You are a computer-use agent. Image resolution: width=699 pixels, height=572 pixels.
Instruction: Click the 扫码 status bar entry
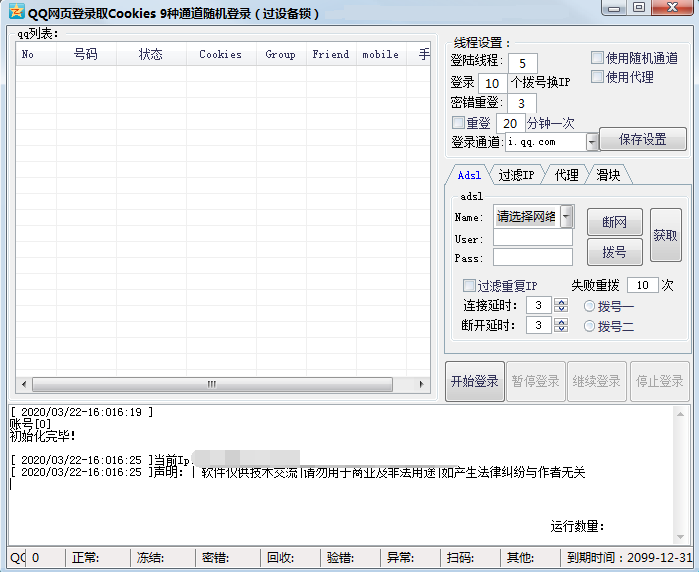click(460, 558)
